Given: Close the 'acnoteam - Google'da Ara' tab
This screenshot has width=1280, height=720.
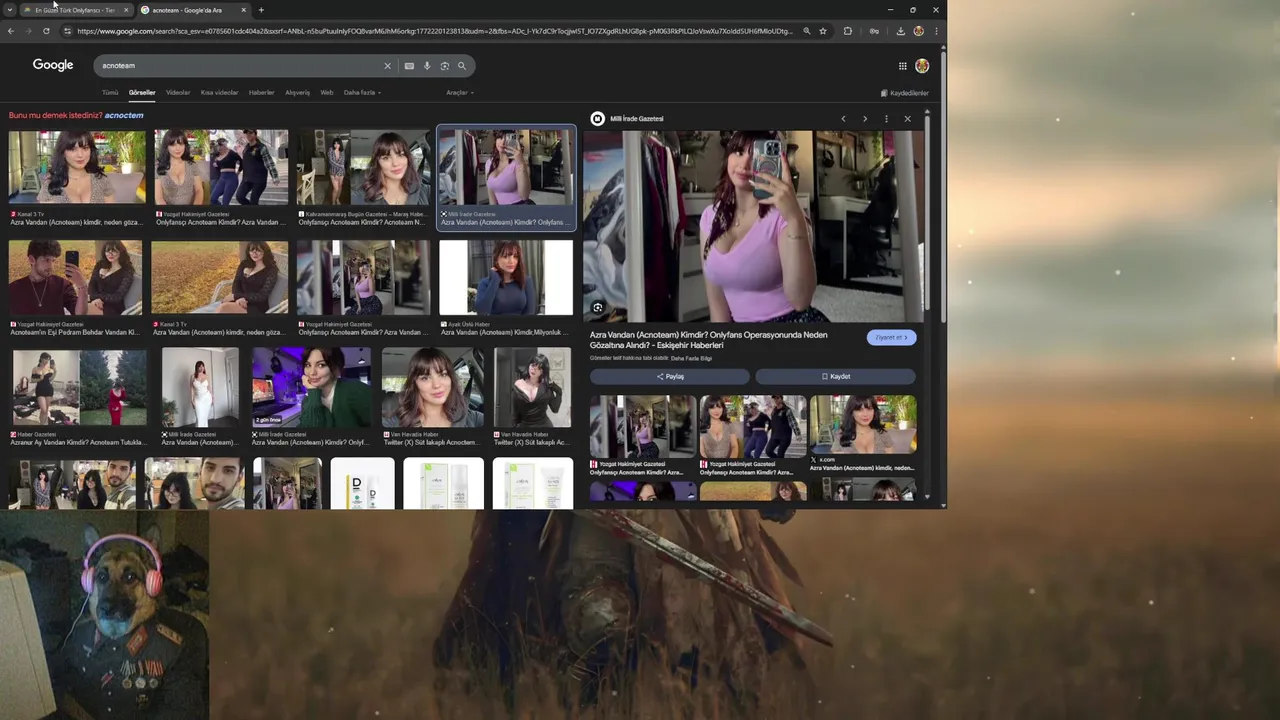Looking at the screenshot, I should (243, 10).
